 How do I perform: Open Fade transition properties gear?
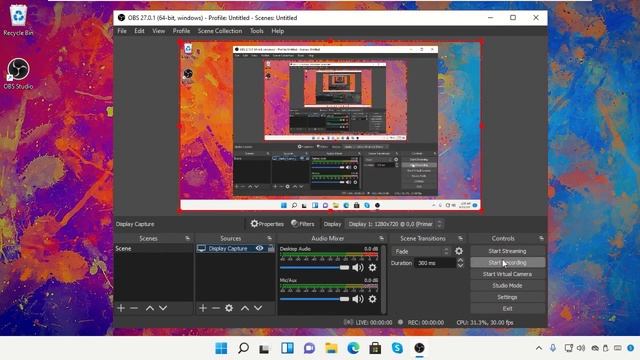coord(459,251)
